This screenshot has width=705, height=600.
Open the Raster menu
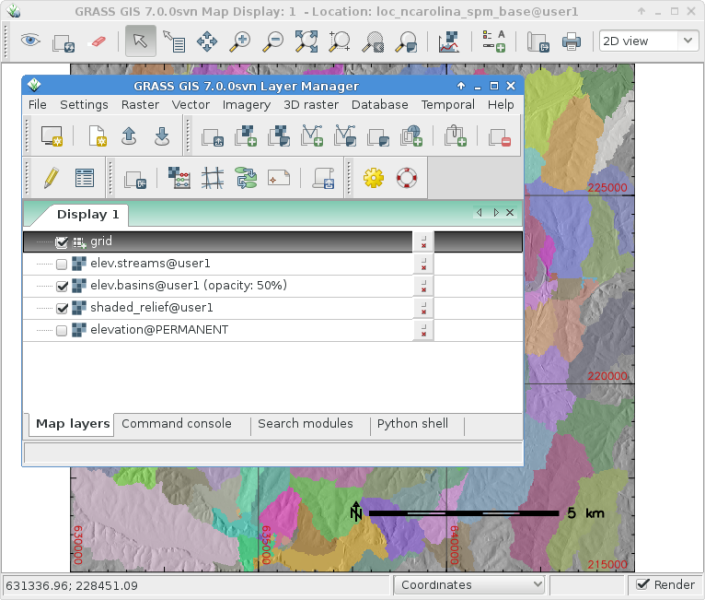[140, 104]
